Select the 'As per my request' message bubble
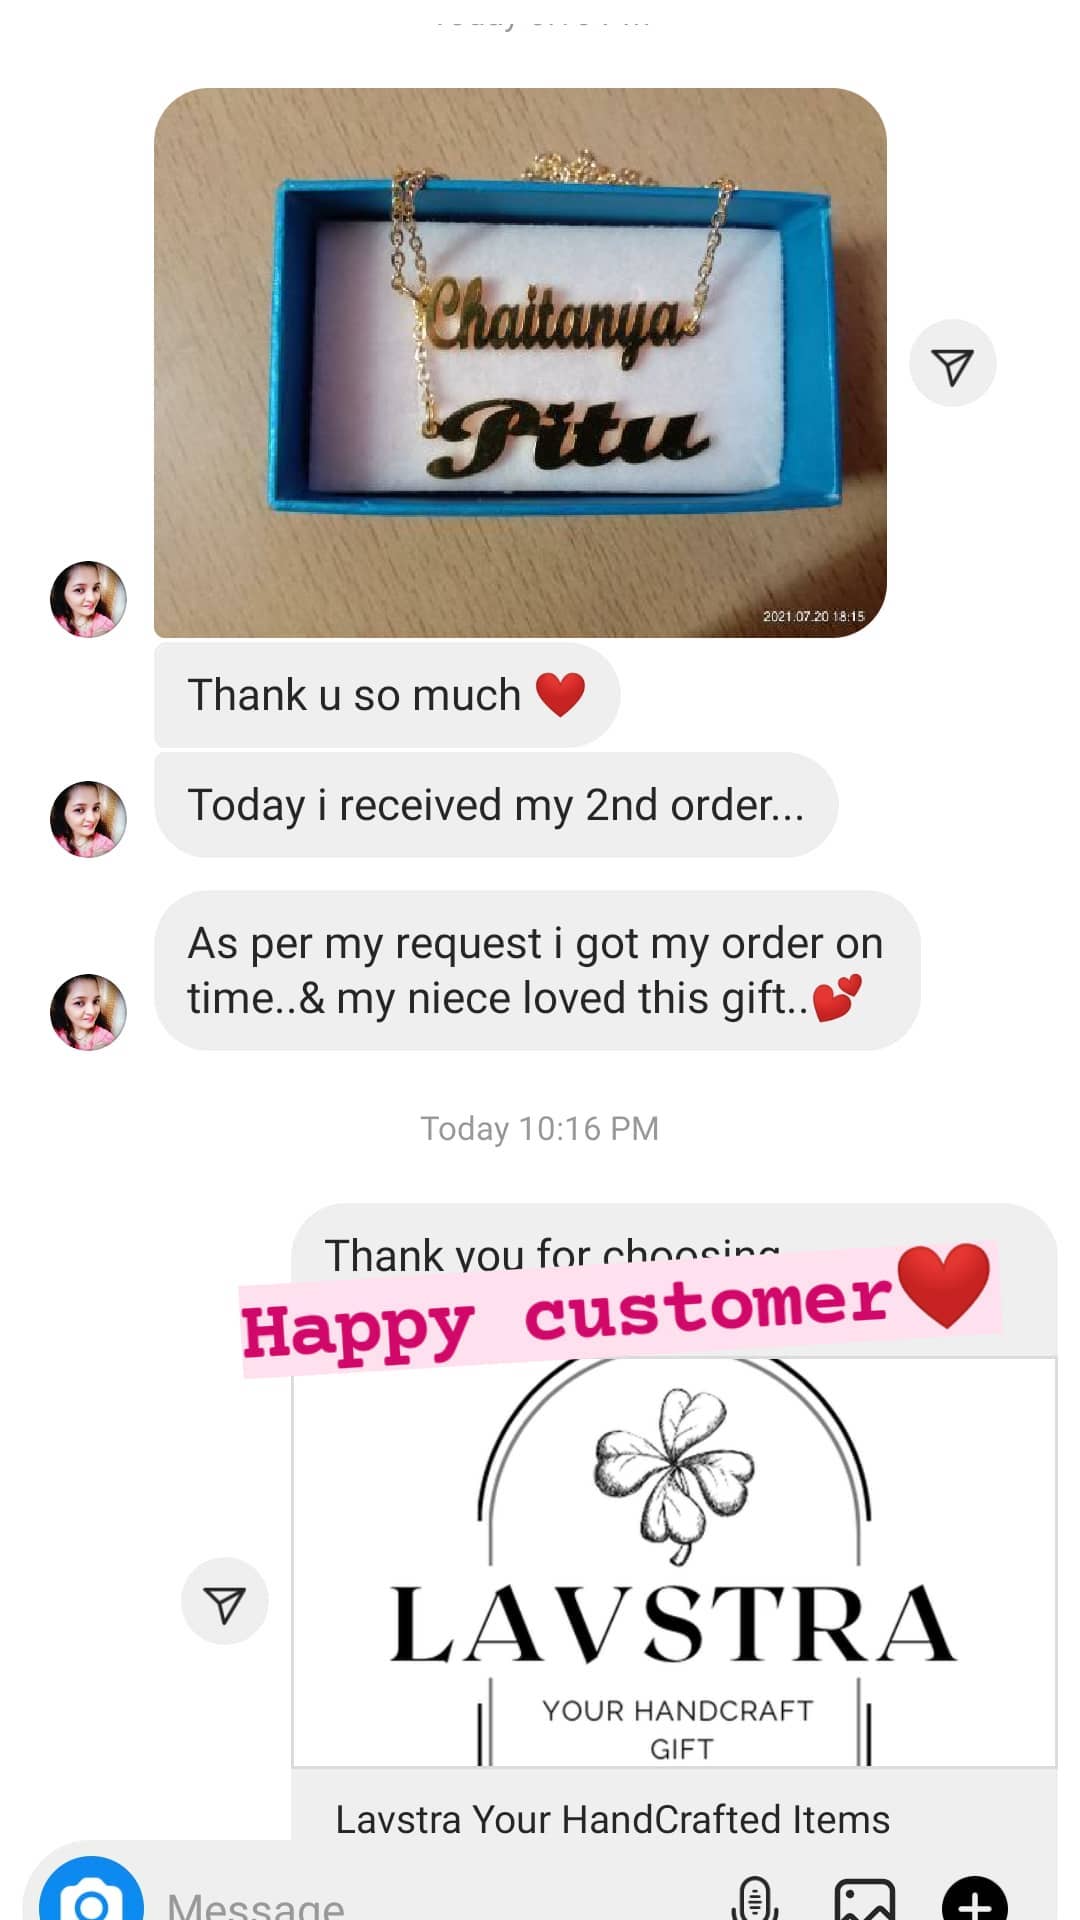Image resolution: width=1080 pixels, height=1920 pixels. pyautogui.click(x=537, y=971)
